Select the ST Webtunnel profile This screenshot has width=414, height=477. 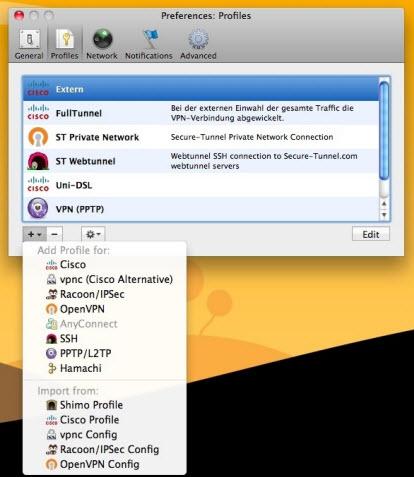coord(201,161)
